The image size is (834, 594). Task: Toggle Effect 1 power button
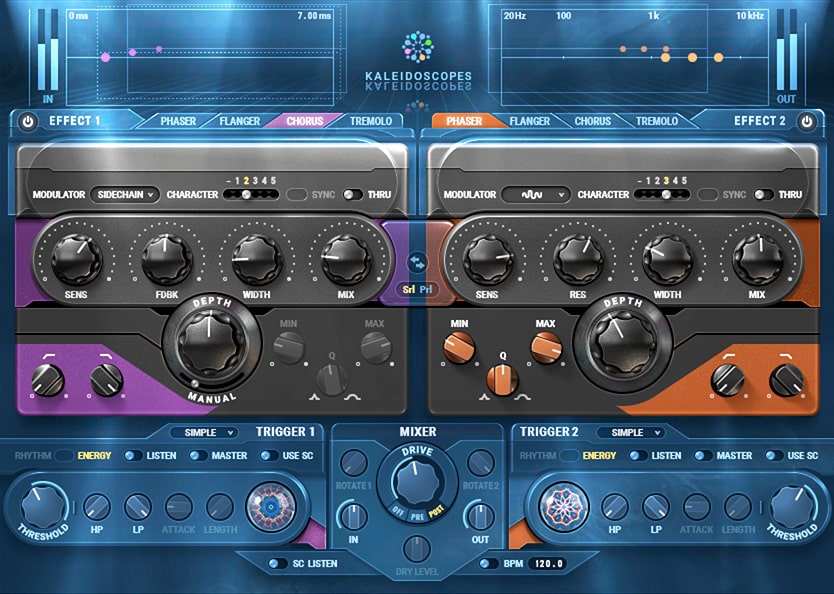[x=28, y=122]
